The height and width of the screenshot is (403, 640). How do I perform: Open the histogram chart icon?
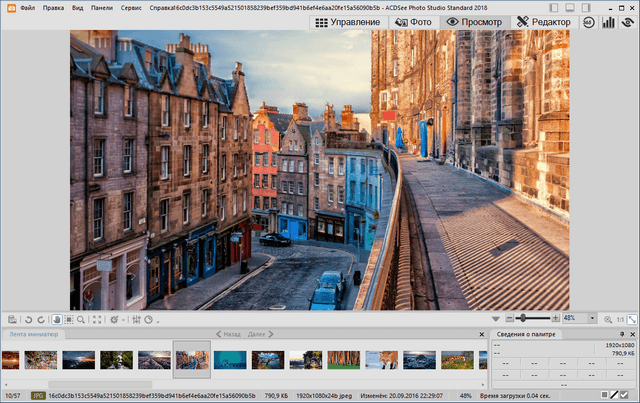pyautogui.click(x=608, y=22)
